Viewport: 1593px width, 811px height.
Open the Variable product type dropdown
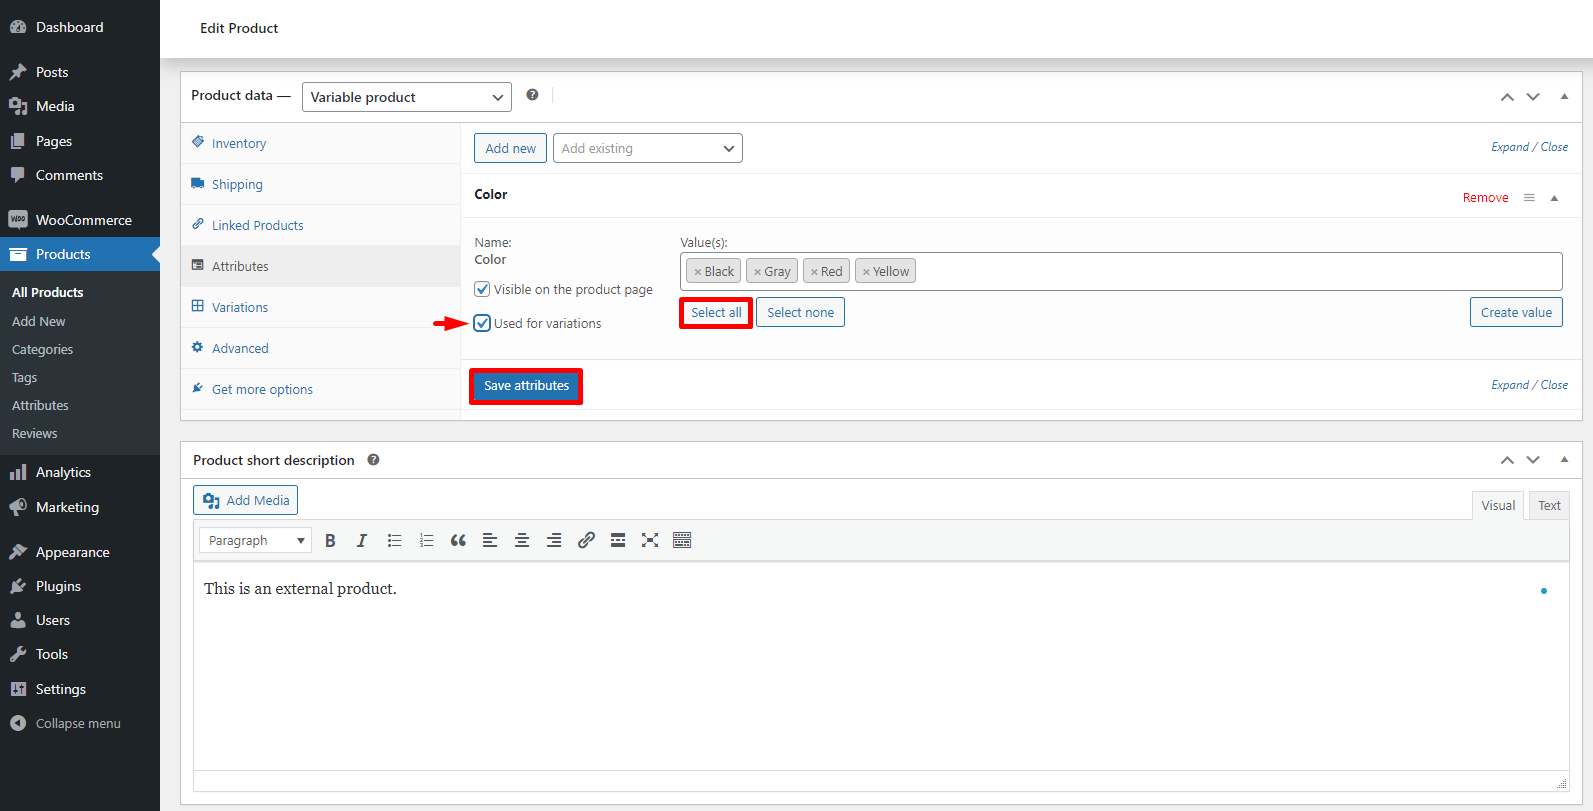tap(406, 97)
